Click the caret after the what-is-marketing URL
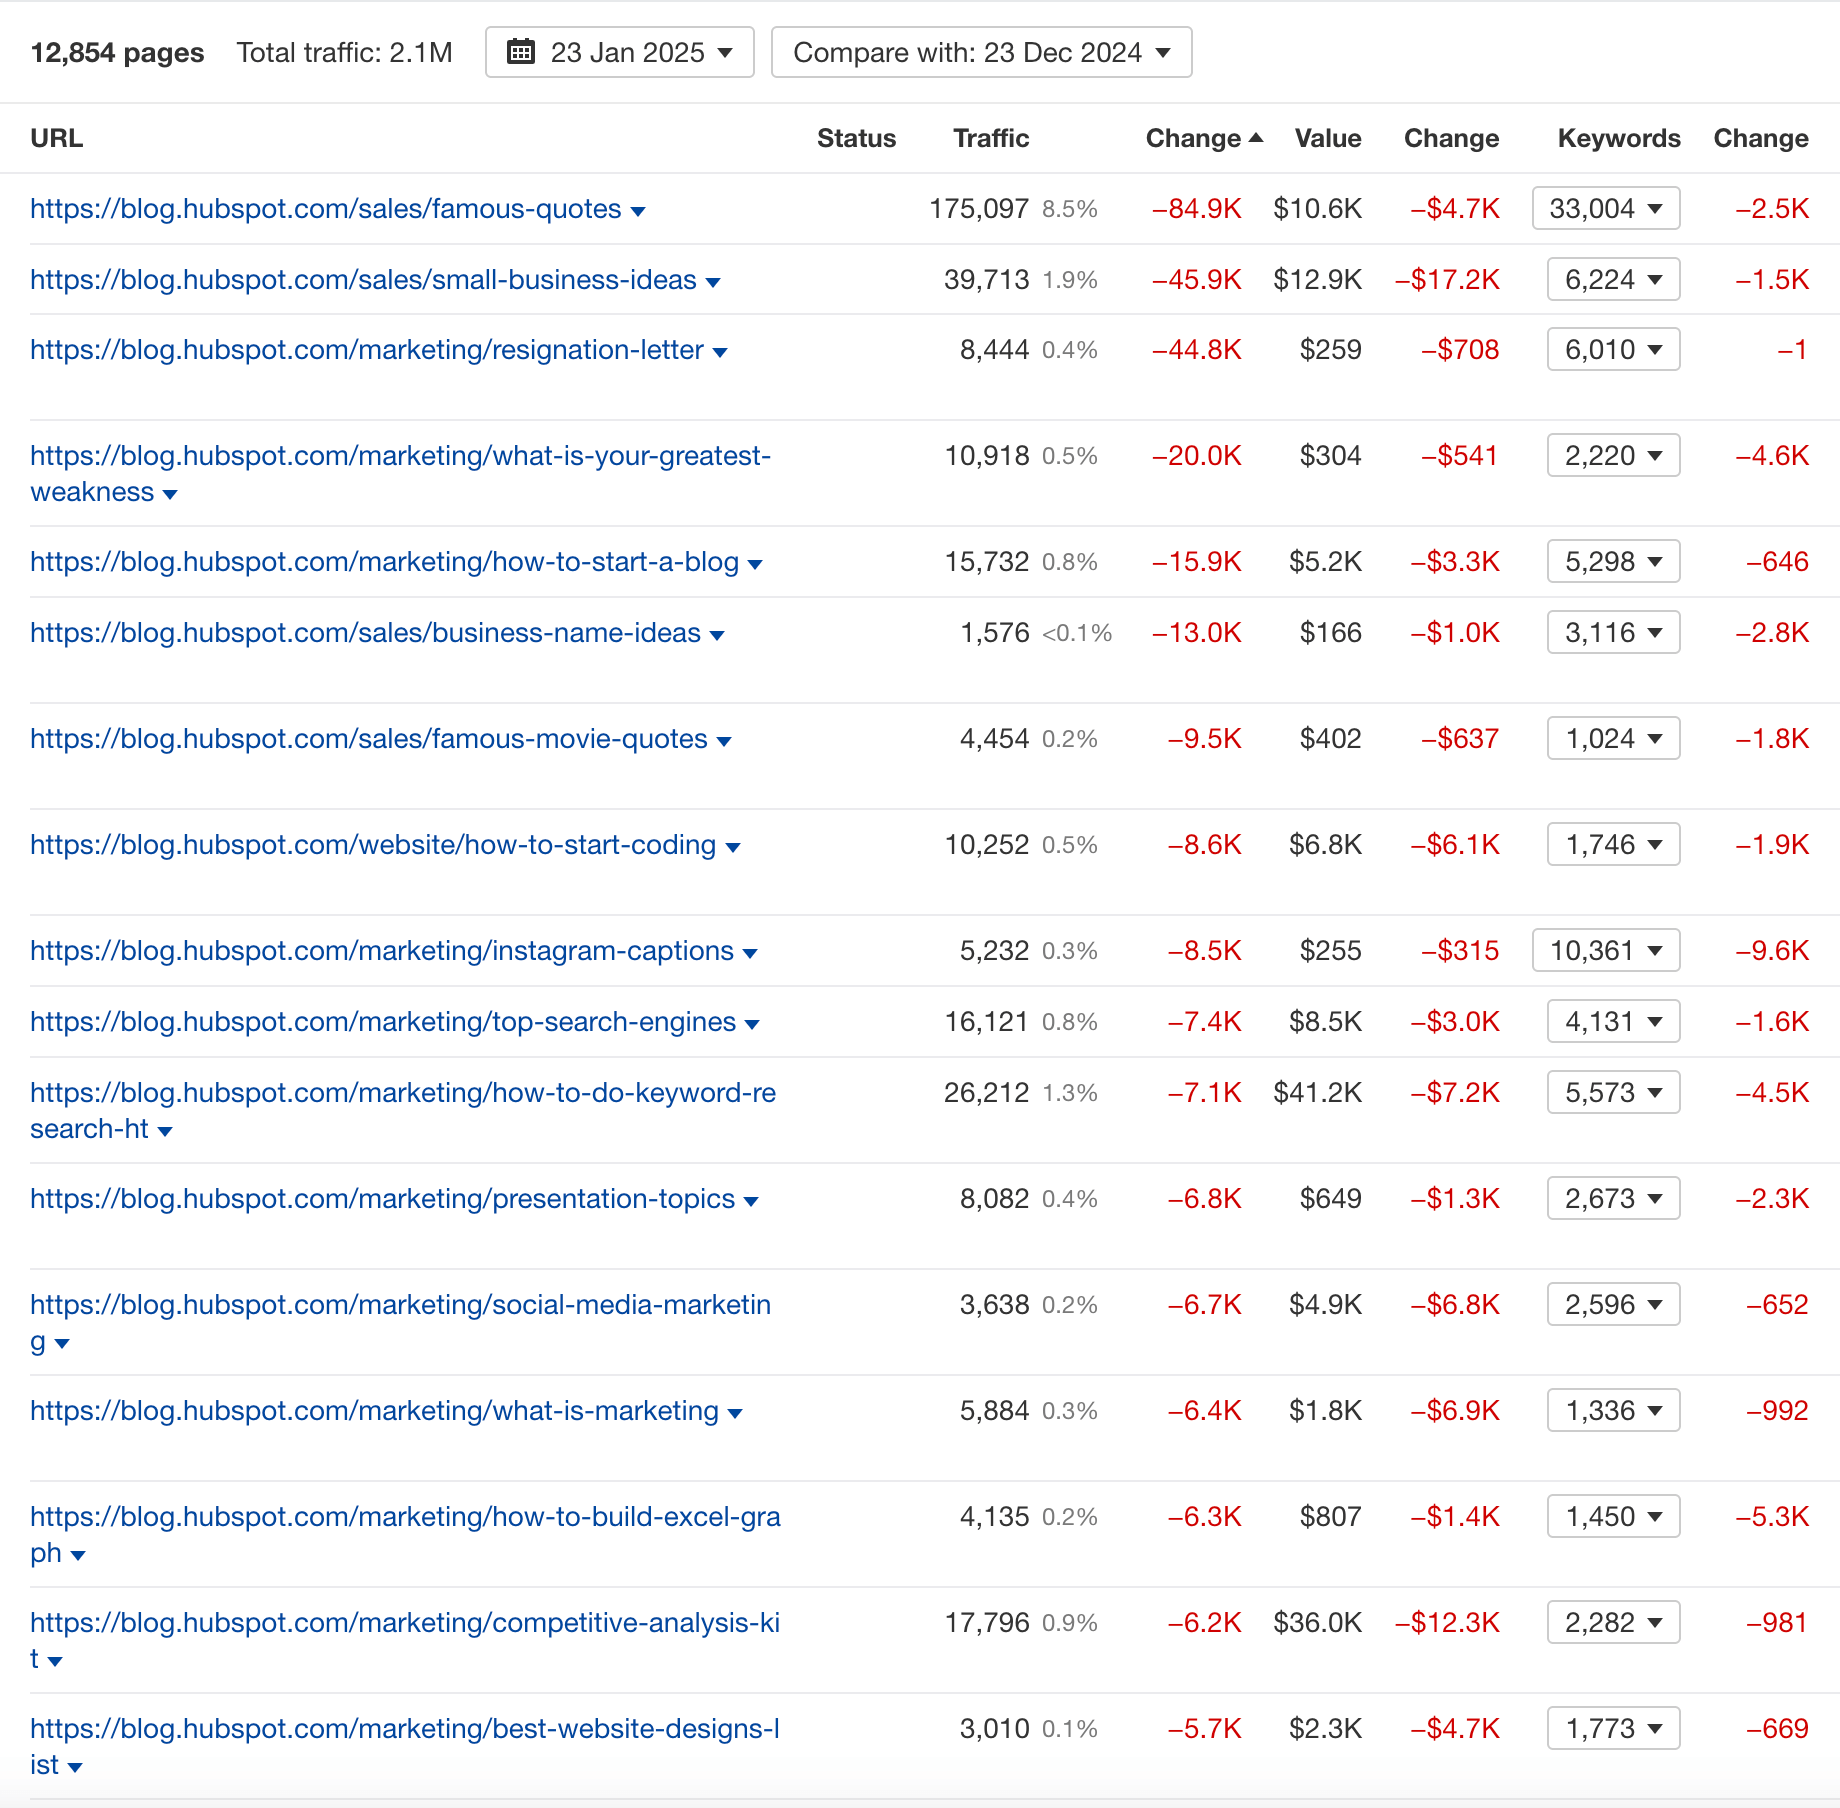The height and width of the screenshot is (1808, 1840). click(x=735, y=1413)
